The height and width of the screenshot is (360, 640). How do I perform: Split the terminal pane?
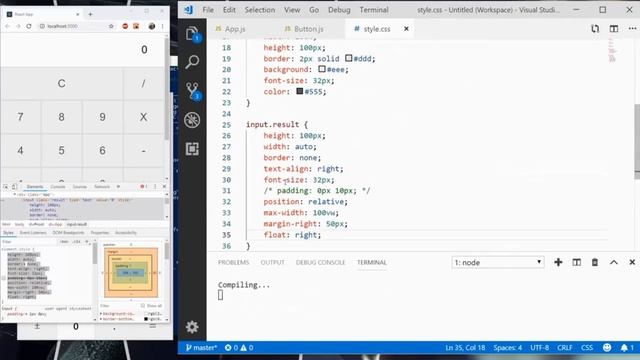(x=576, y=262)
